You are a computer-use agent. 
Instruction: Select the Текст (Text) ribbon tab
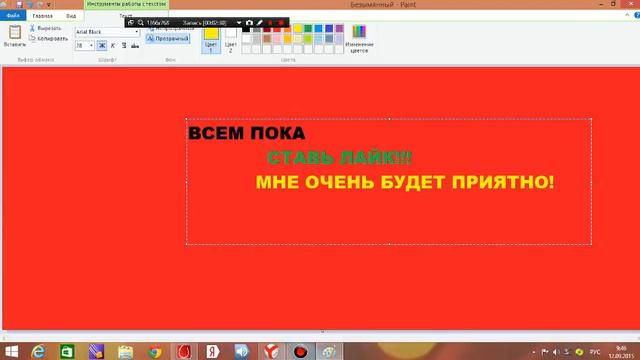pyautogui.click(x=126, y=16)
